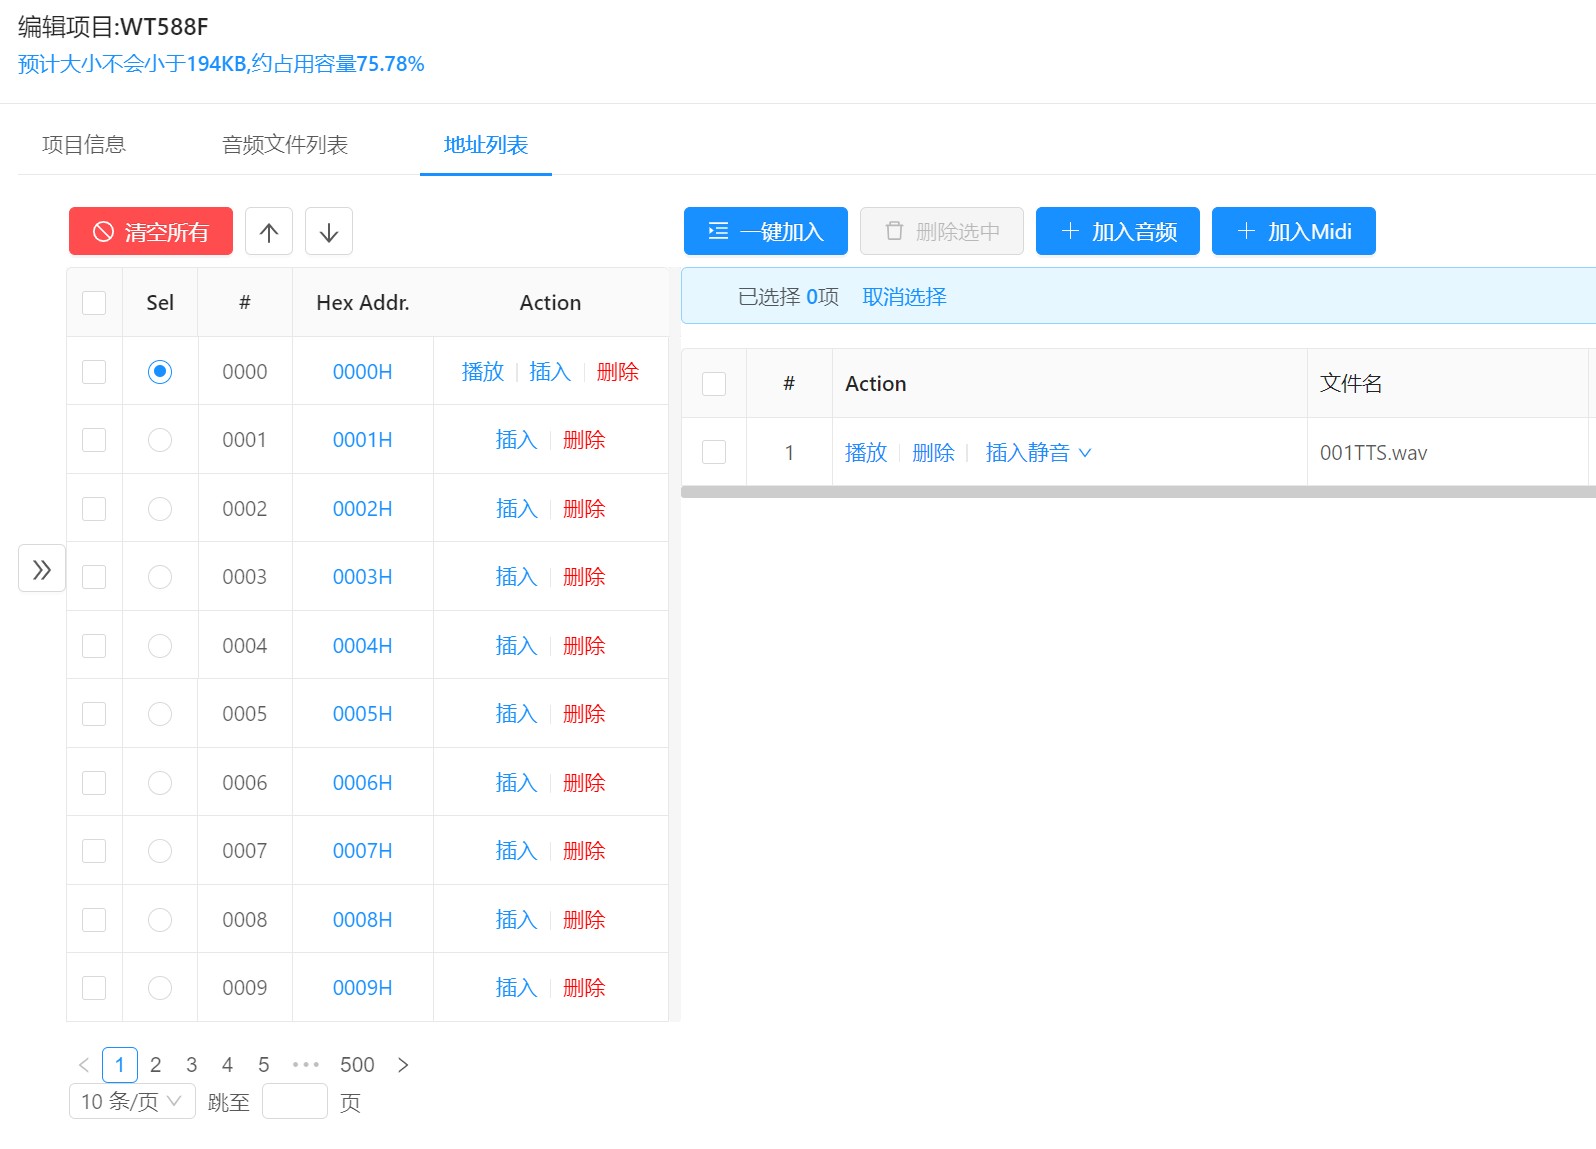Screen dimensions: 1596x1149
Task: Select the radio button for address 0005
Action: pyautogui.click(x=160, y=714)
